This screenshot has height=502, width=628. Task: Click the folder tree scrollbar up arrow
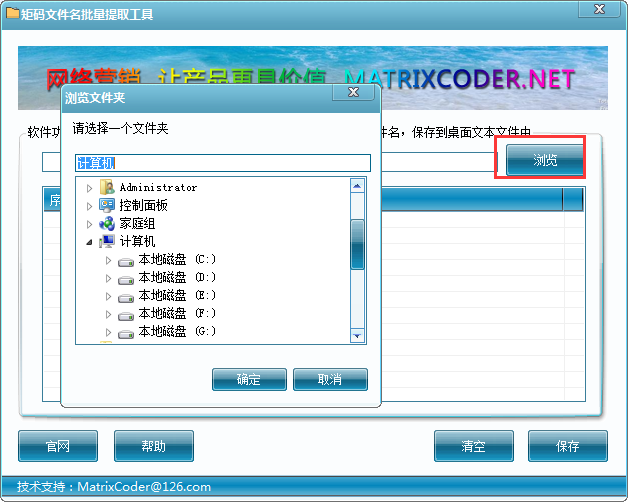coord(357,185)
